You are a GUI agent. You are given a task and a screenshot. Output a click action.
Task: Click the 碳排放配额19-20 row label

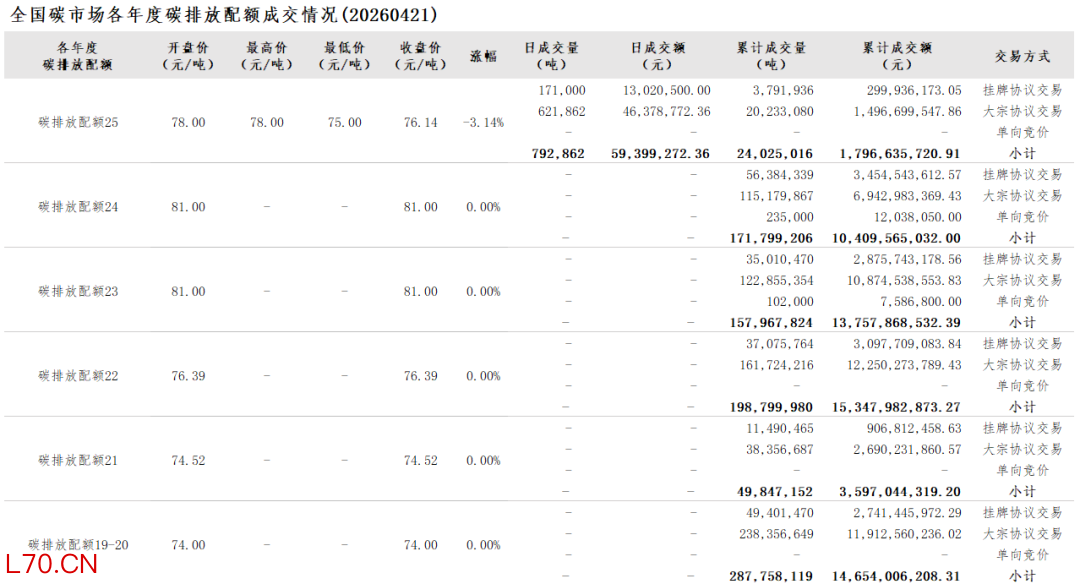(x=78, y=545)
